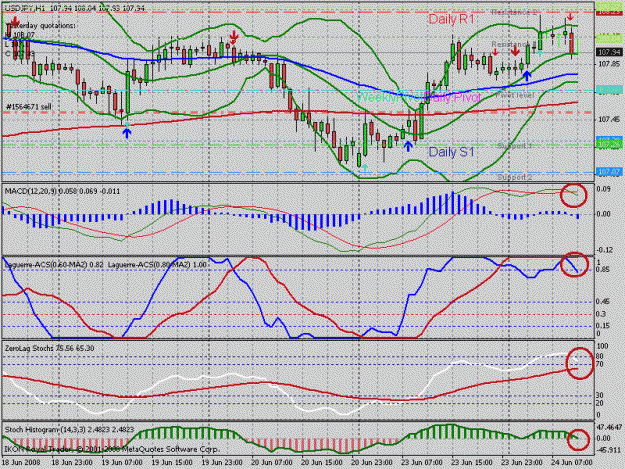Click cyan arrow under the tall green 24 Jun candle
Screen dimensions: 625x469
(x=540, y=53)
